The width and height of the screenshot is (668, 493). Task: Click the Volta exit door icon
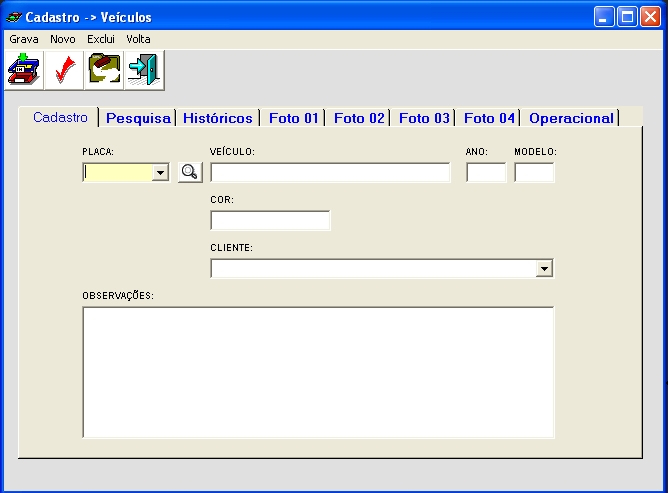coord(144,71)
